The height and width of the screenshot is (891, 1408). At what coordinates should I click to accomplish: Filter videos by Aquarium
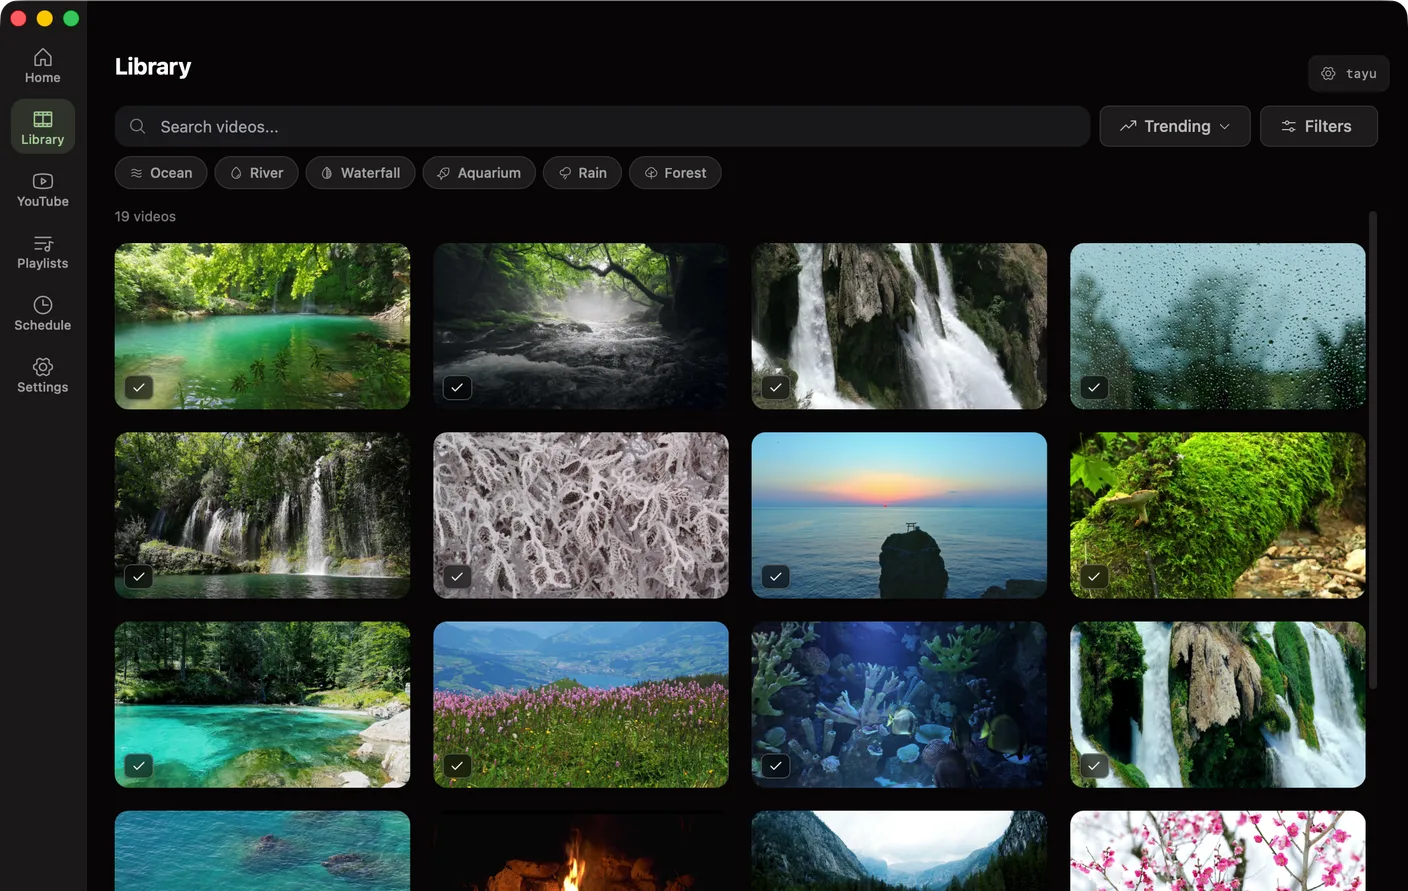tap(479, 173)
